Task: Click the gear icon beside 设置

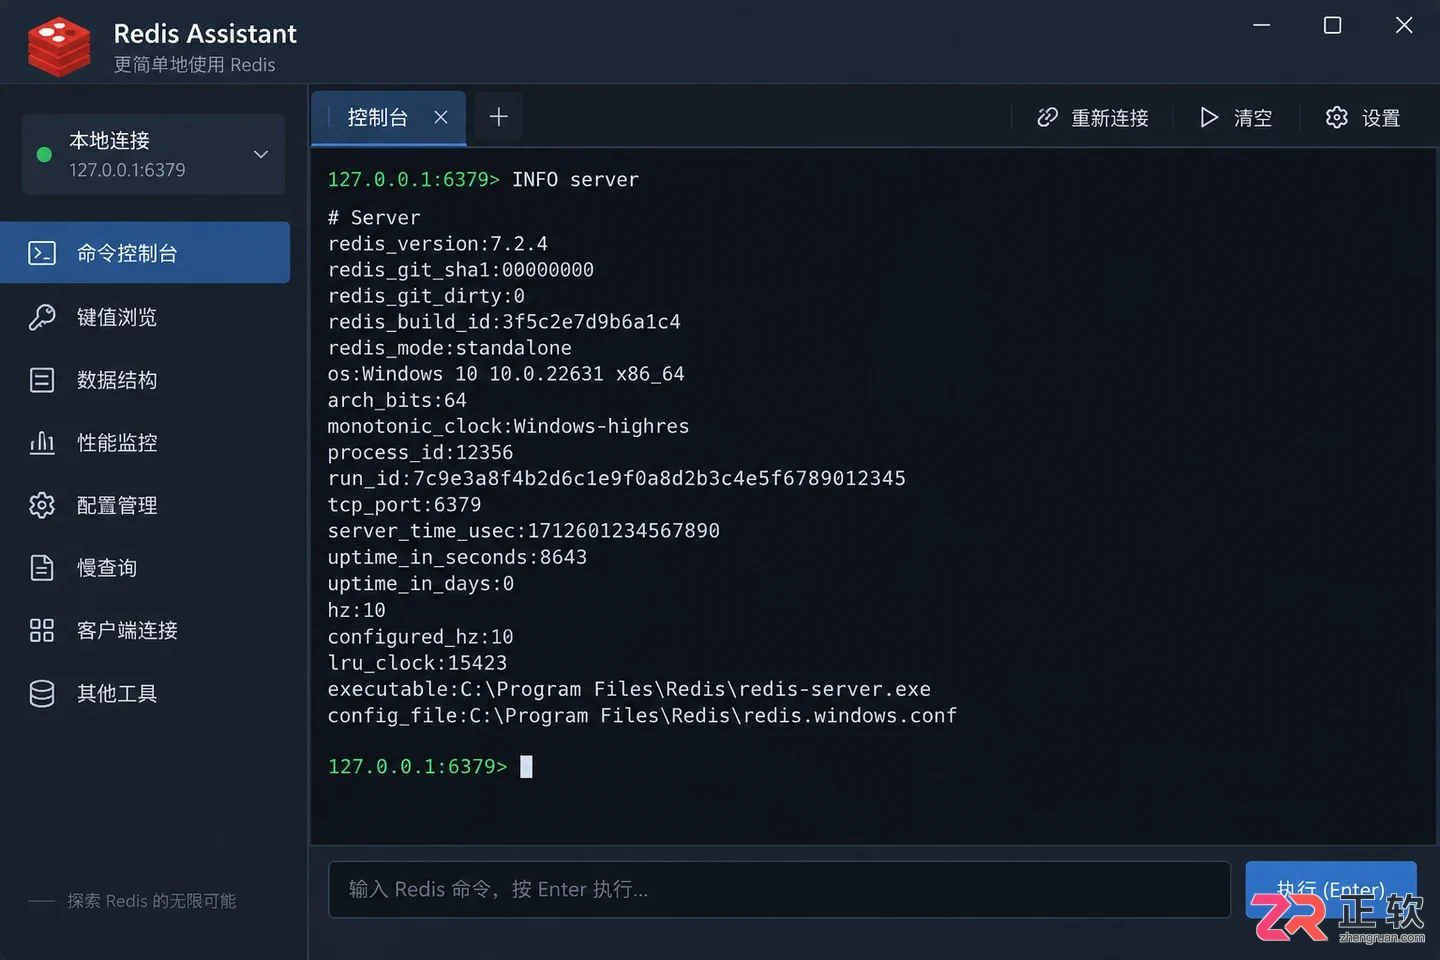Action: pyautogui.click(x=1336, y=117)
